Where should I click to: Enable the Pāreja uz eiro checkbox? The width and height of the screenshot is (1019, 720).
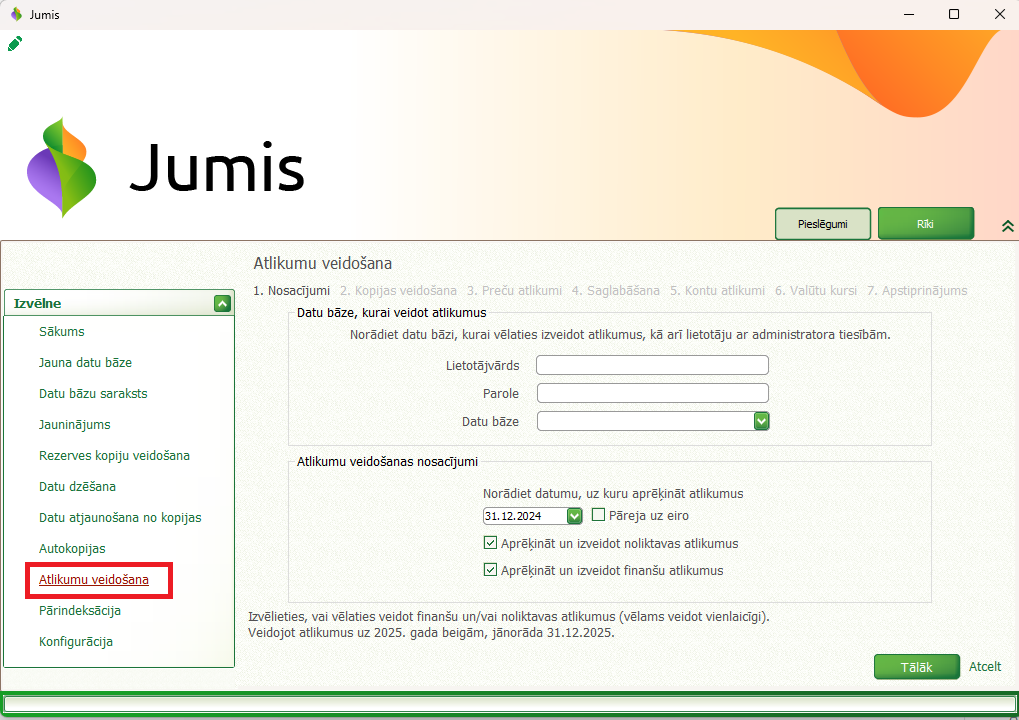599,515
